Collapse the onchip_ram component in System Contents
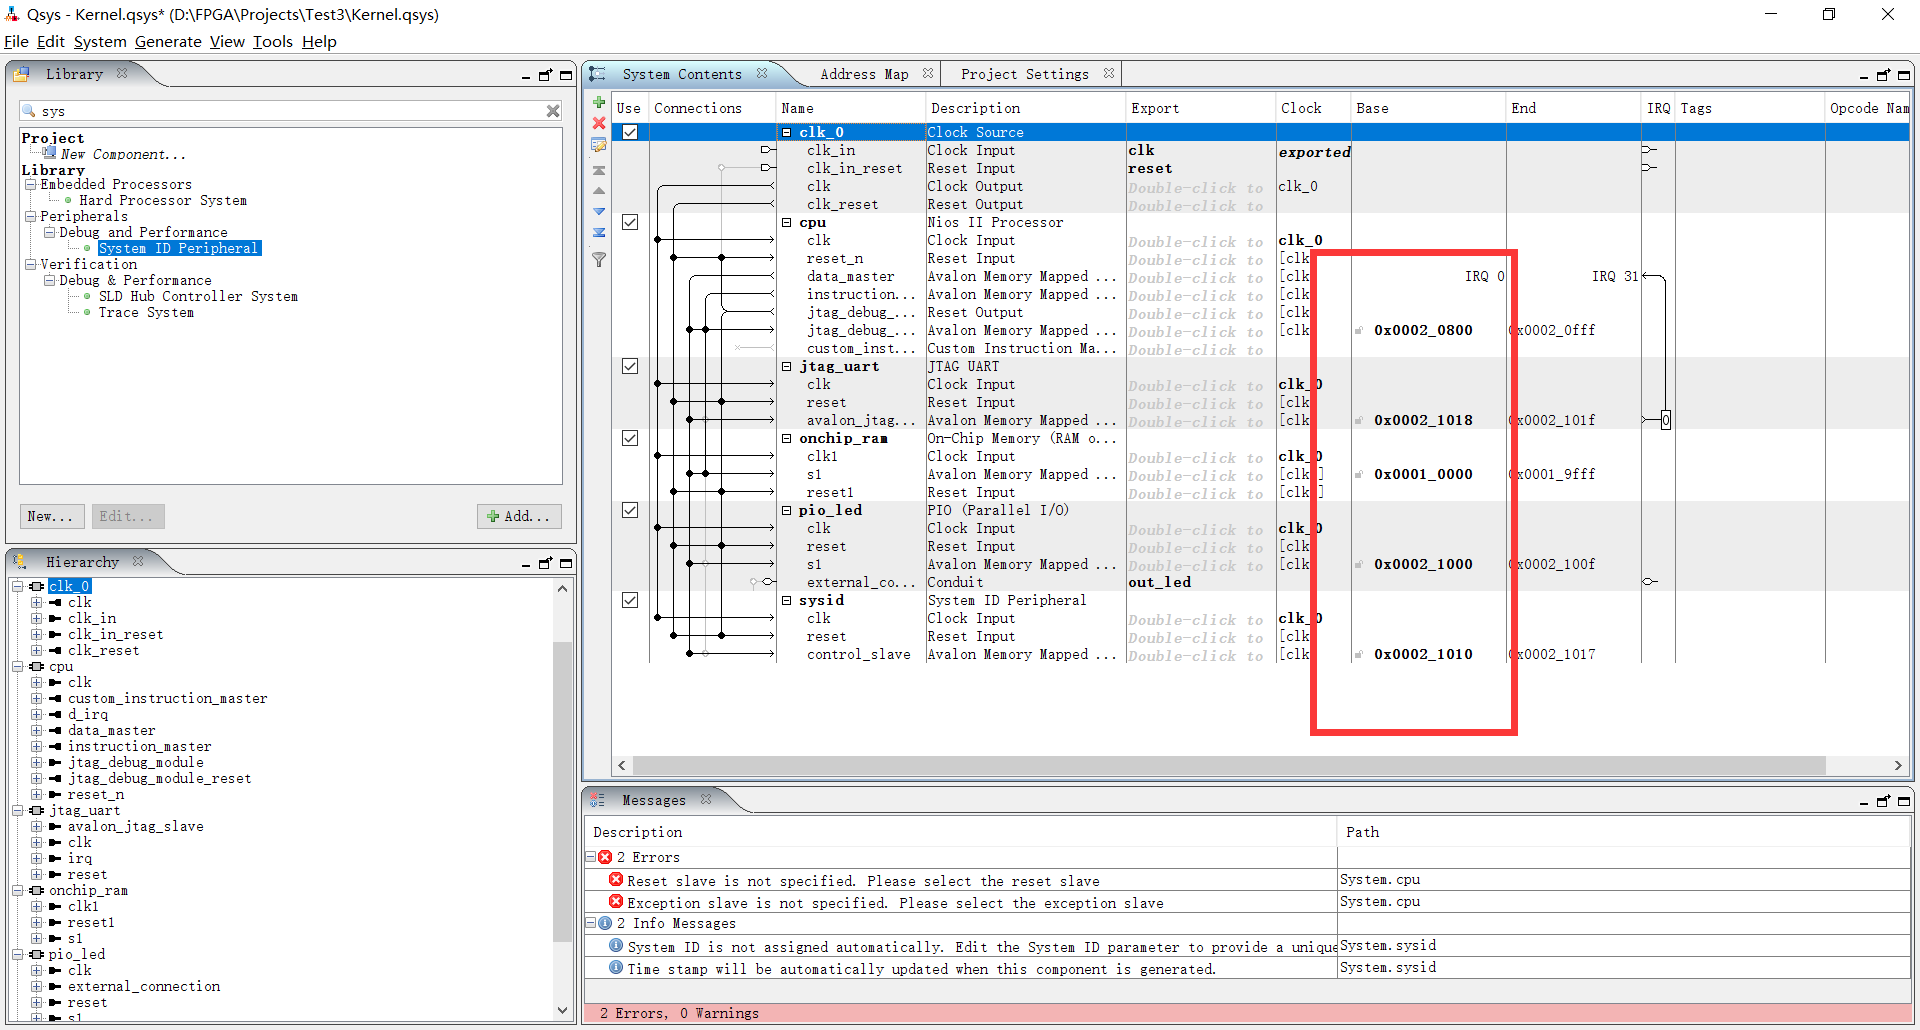Screen dimensions: 1920x1030 click(x=787, y=438)
